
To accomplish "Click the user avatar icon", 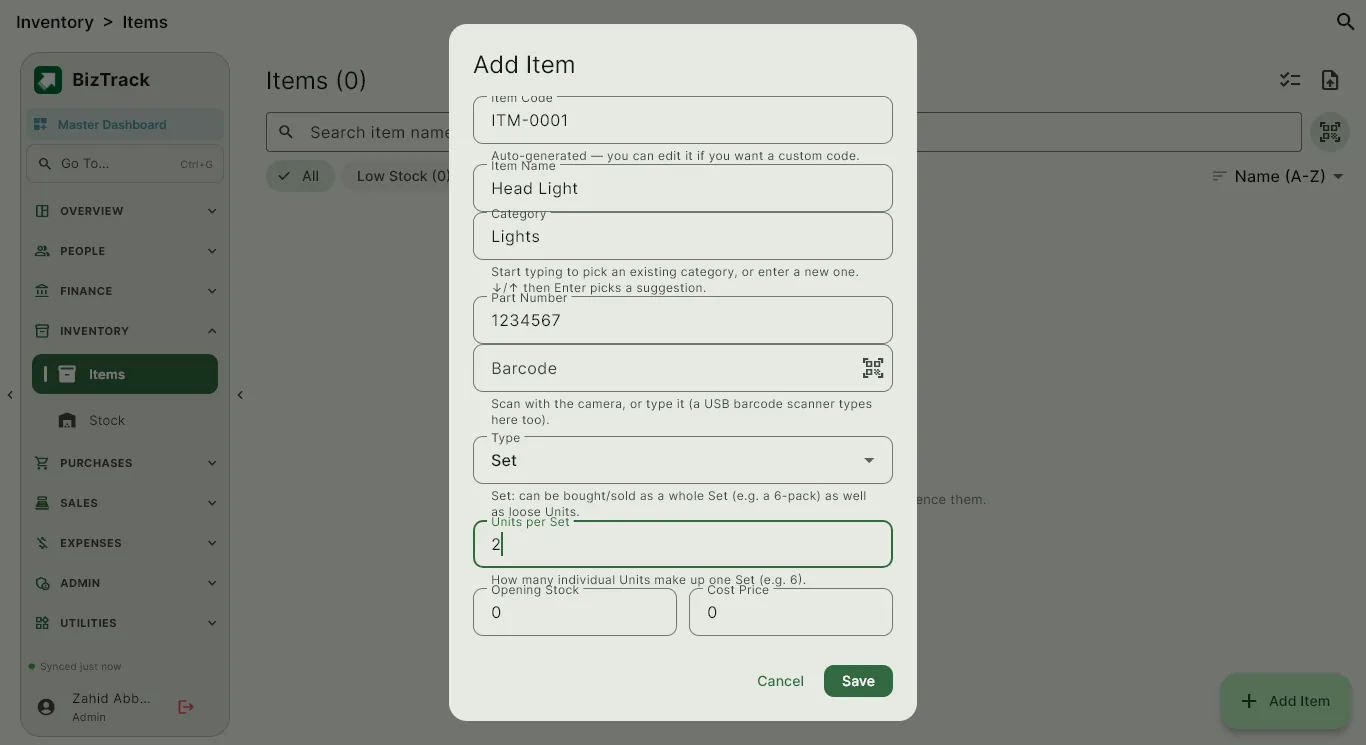I will pyautogui.click(x=46, y=707).
